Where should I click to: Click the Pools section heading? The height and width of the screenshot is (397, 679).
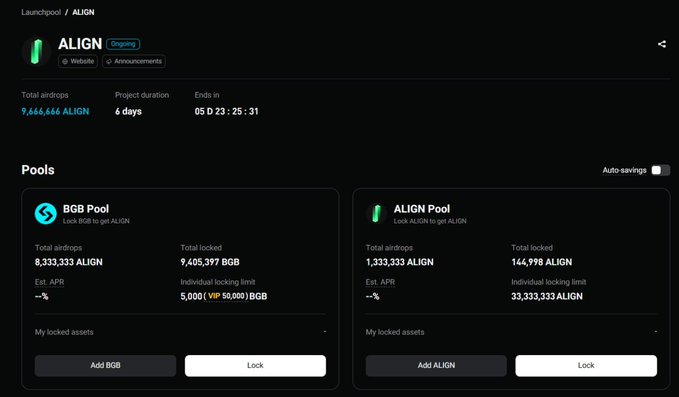click(38, 170)
